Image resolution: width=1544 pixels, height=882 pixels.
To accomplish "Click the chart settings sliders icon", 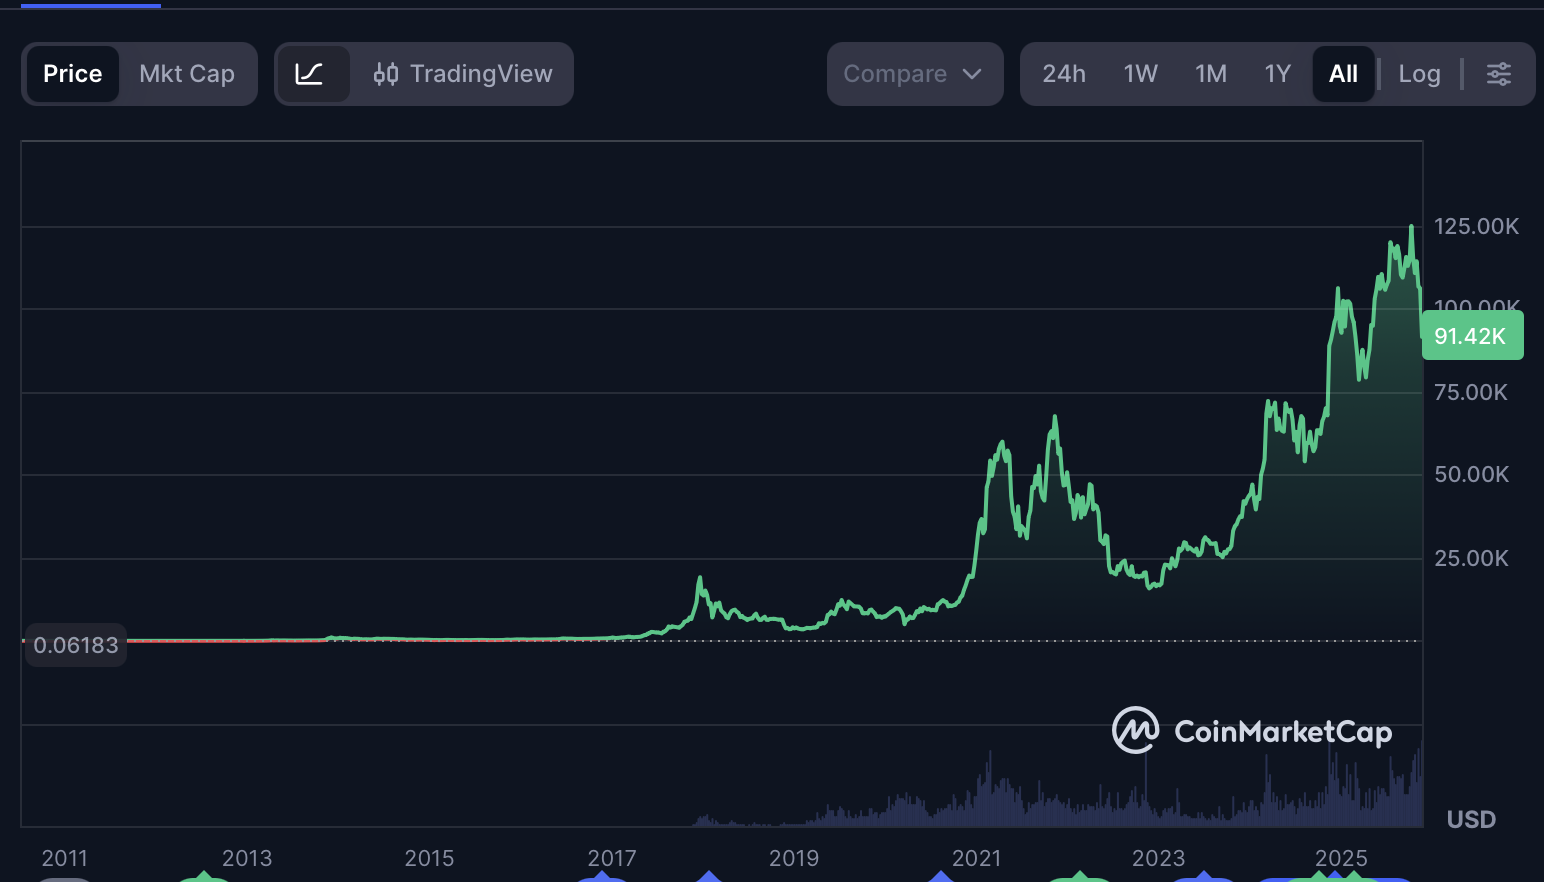I will click(x=1498, y=73).
